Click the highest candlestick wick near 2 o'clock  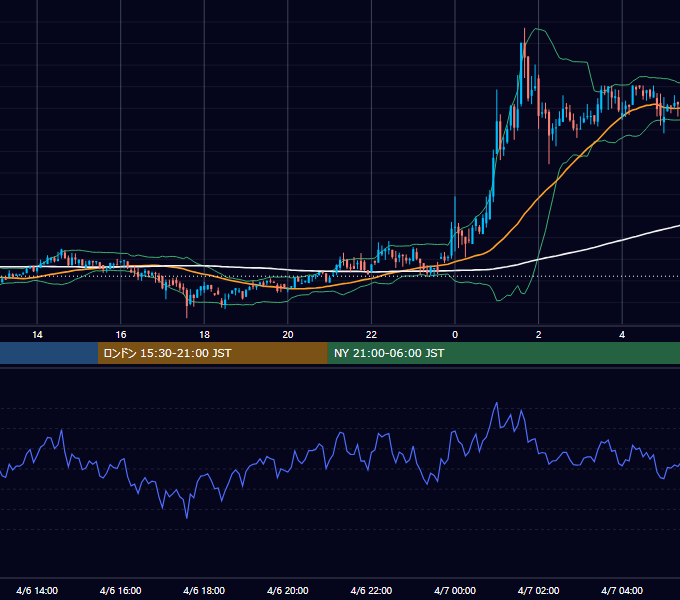524,35
